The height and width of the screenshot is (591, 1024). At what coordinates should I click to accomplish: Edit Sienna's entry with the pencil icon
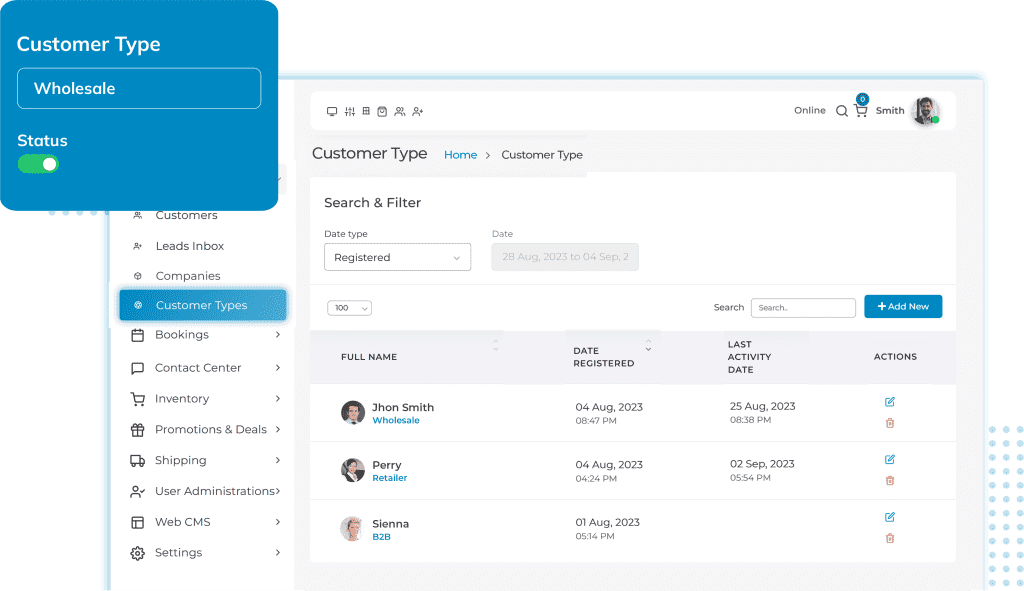[890, 517]
